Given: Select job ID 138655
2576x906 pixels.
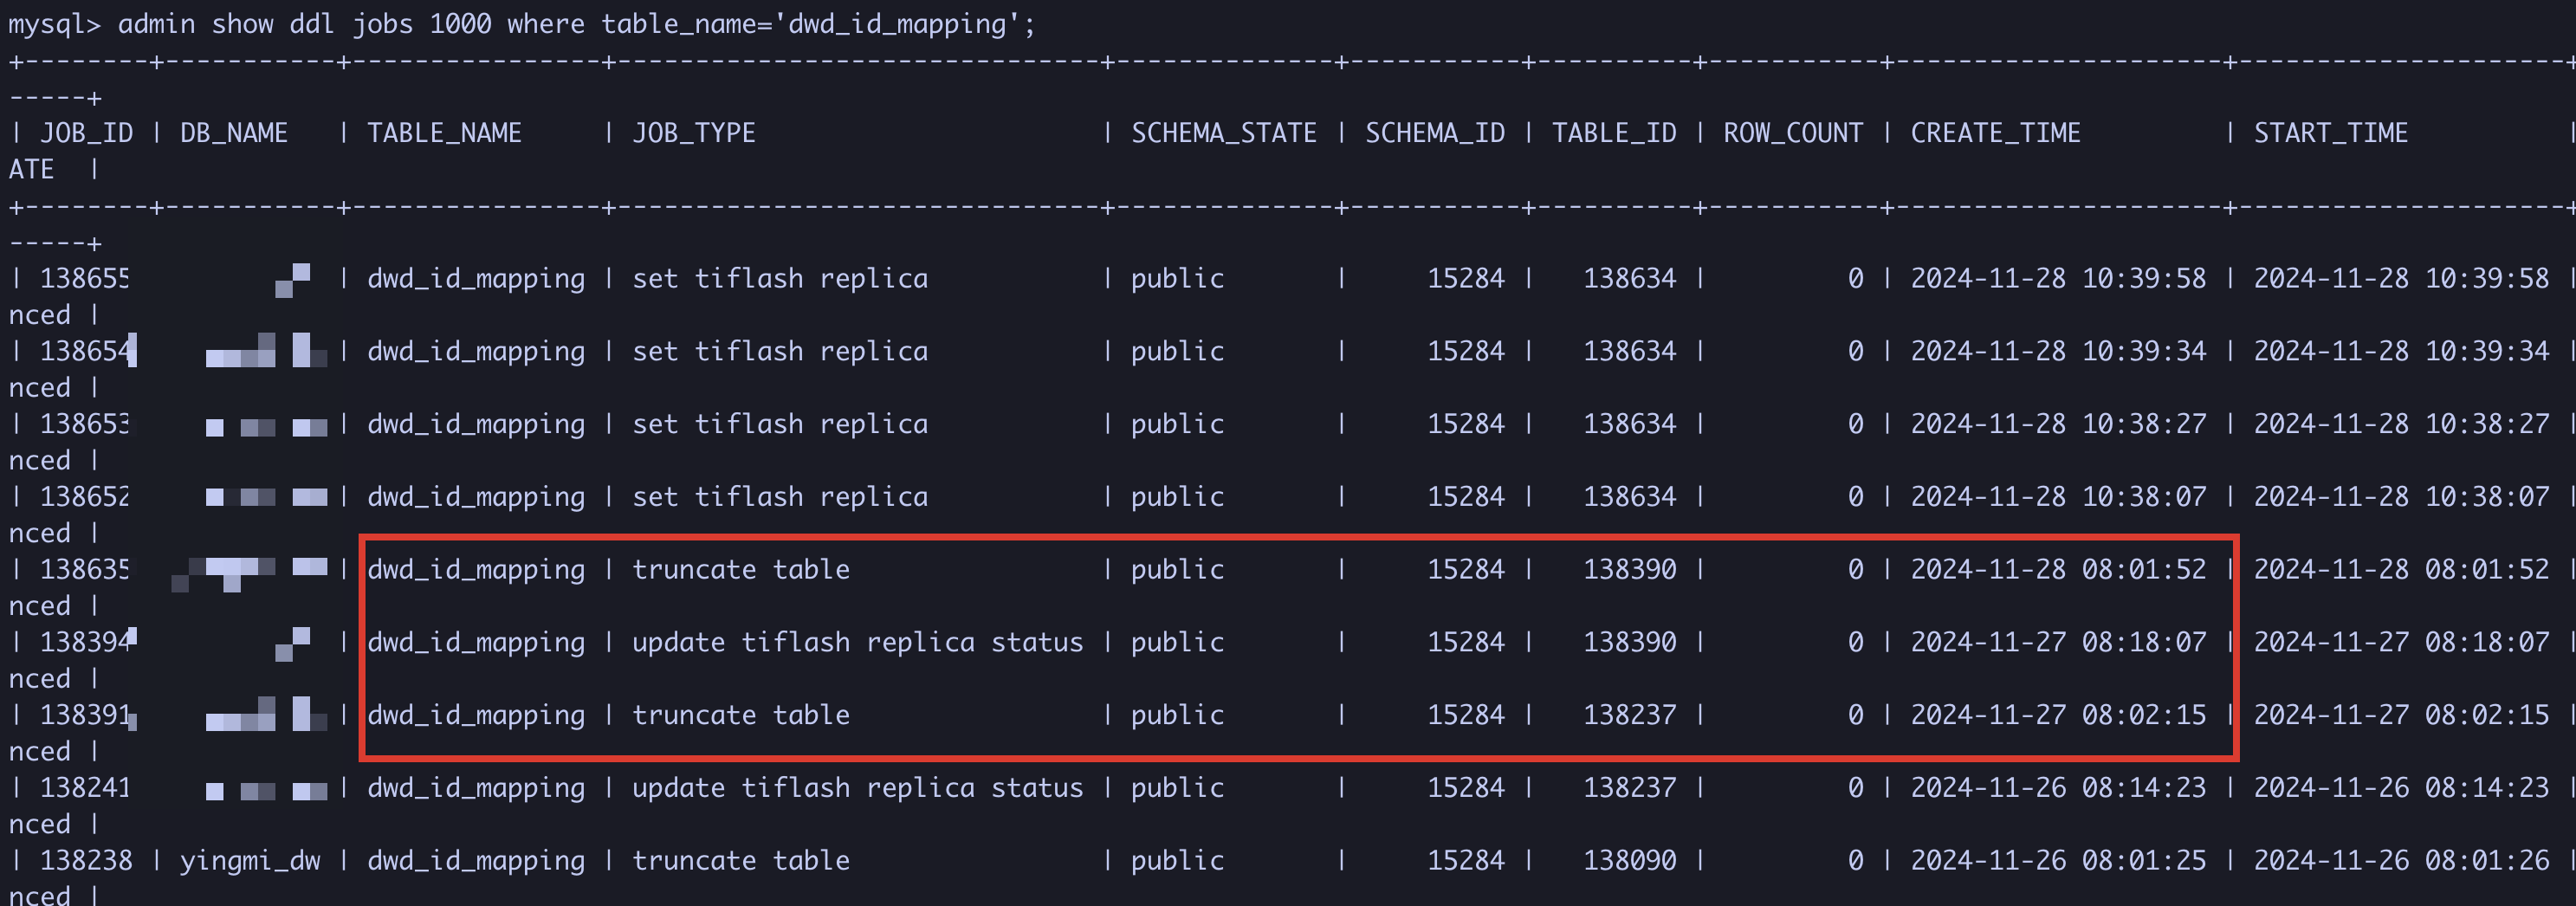Looking at the screenshot, I should pos(85,278).
